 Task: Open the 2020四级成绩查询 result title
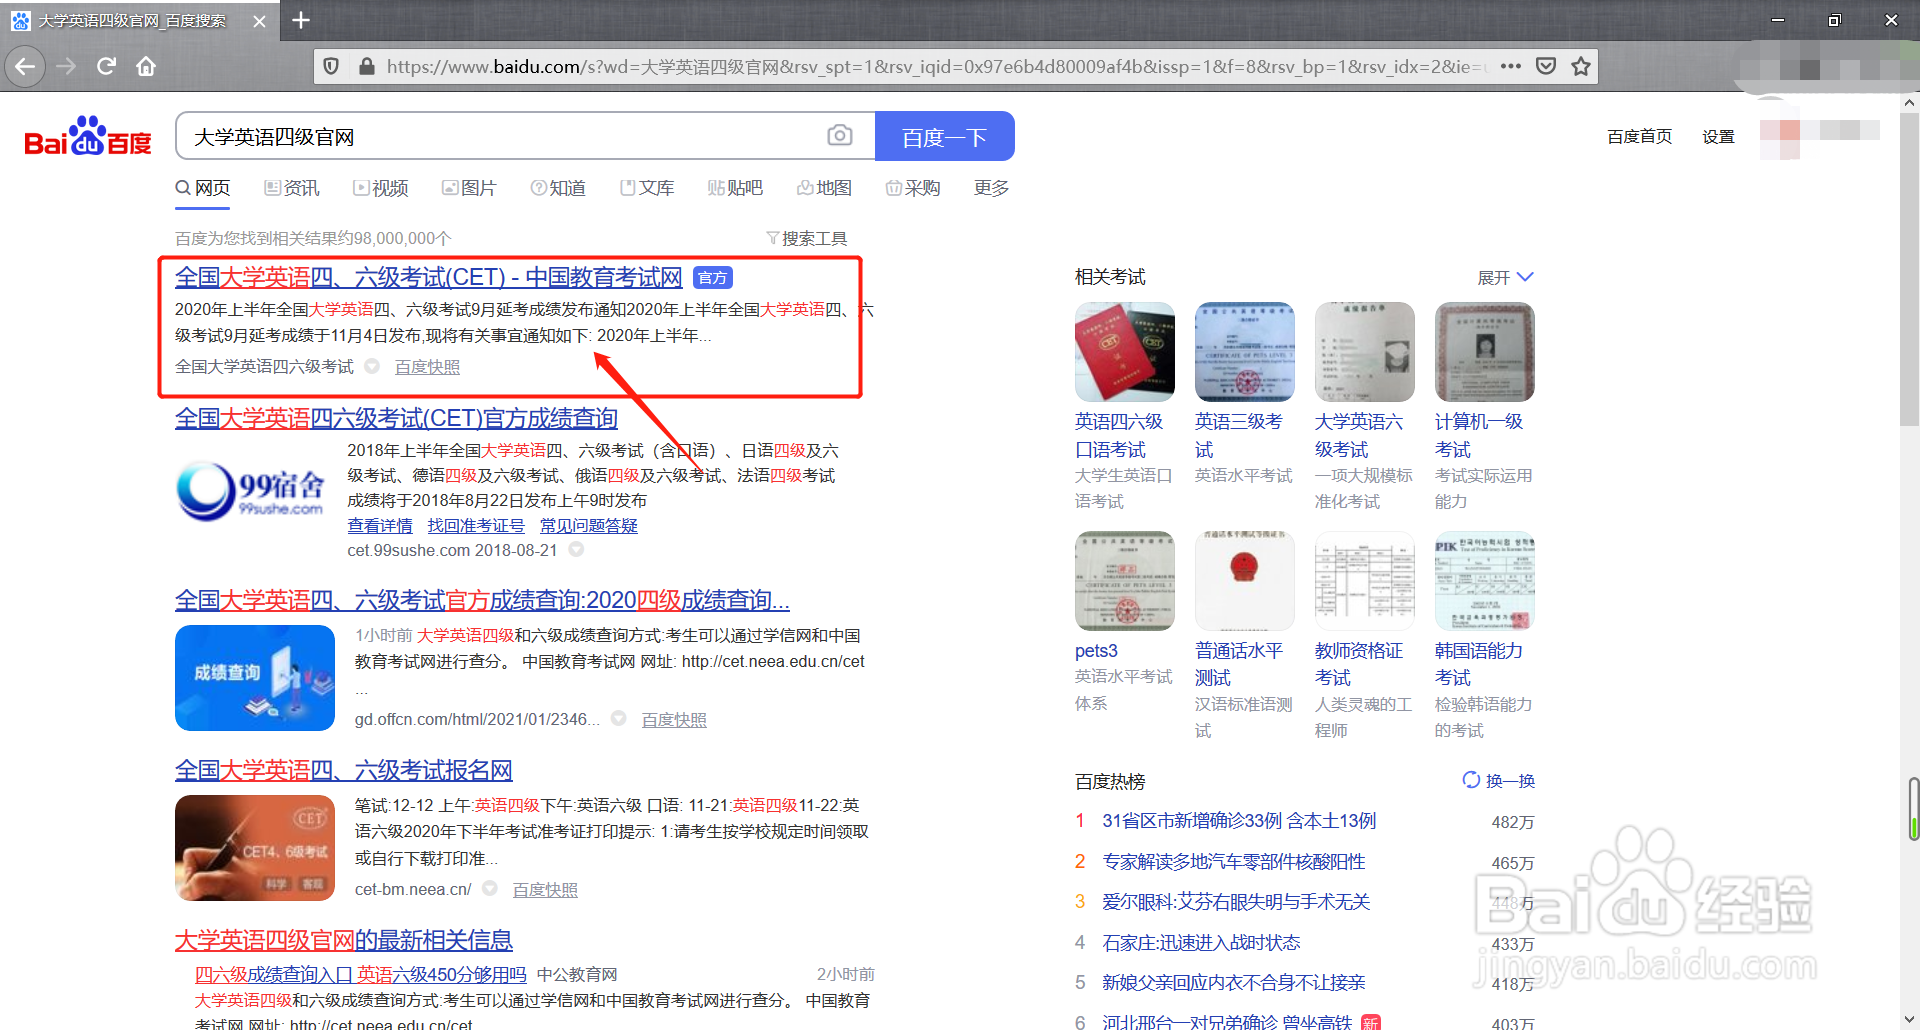(x=482, y=600)
